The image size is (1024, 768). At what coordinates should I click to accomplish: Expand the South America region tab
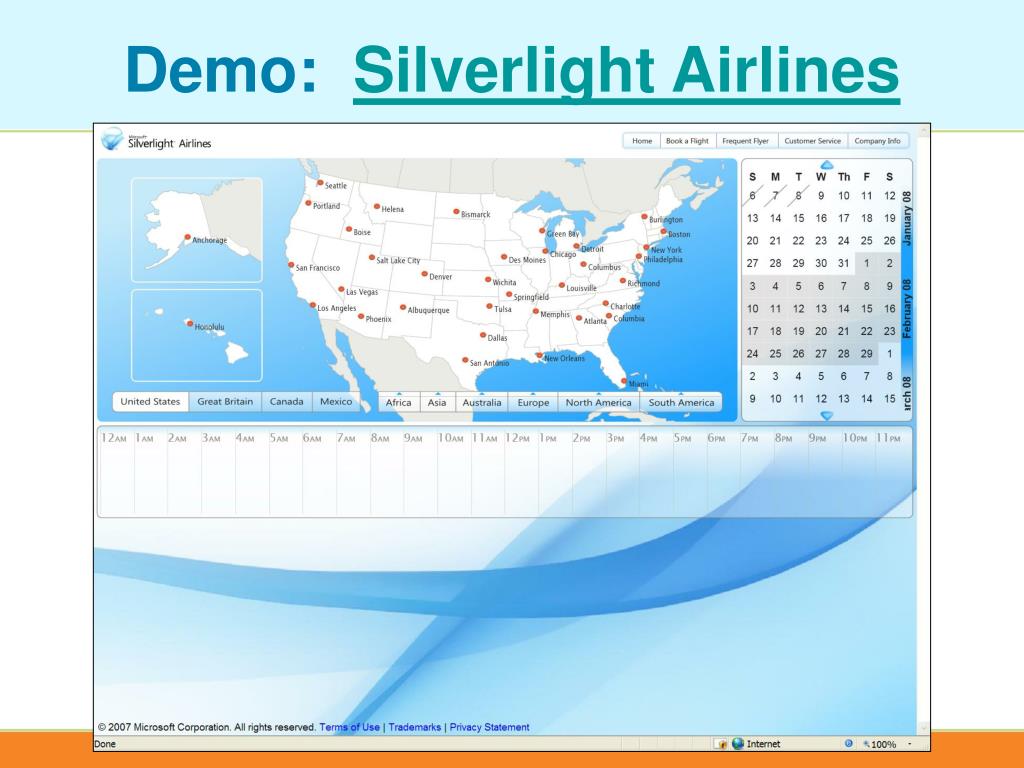point(681,402)
